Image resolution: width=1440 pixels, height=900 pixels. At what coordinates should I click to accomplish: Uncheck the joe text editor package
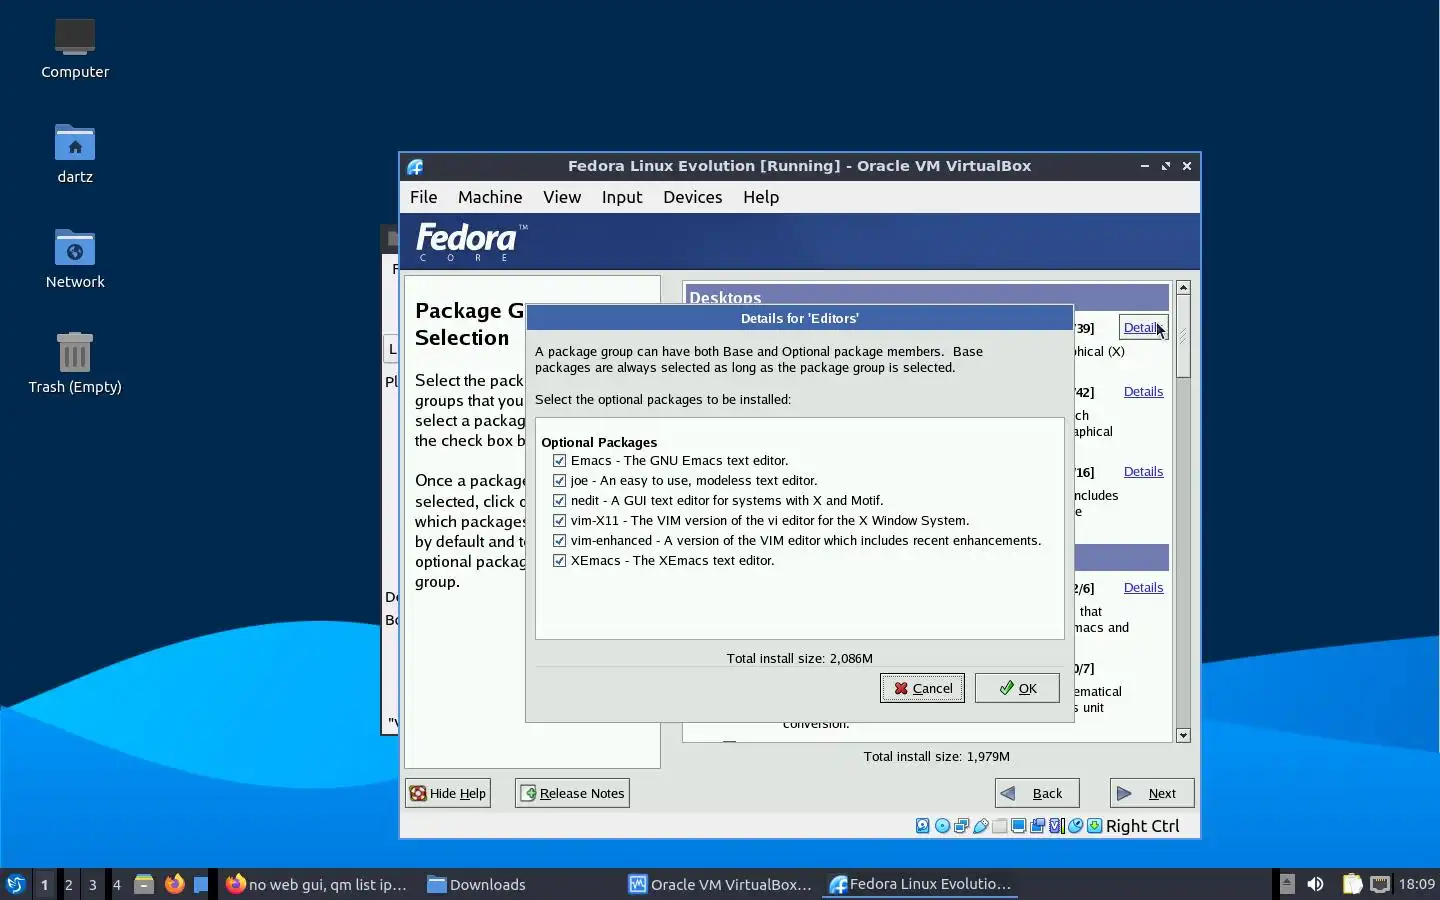pos(559,481)
